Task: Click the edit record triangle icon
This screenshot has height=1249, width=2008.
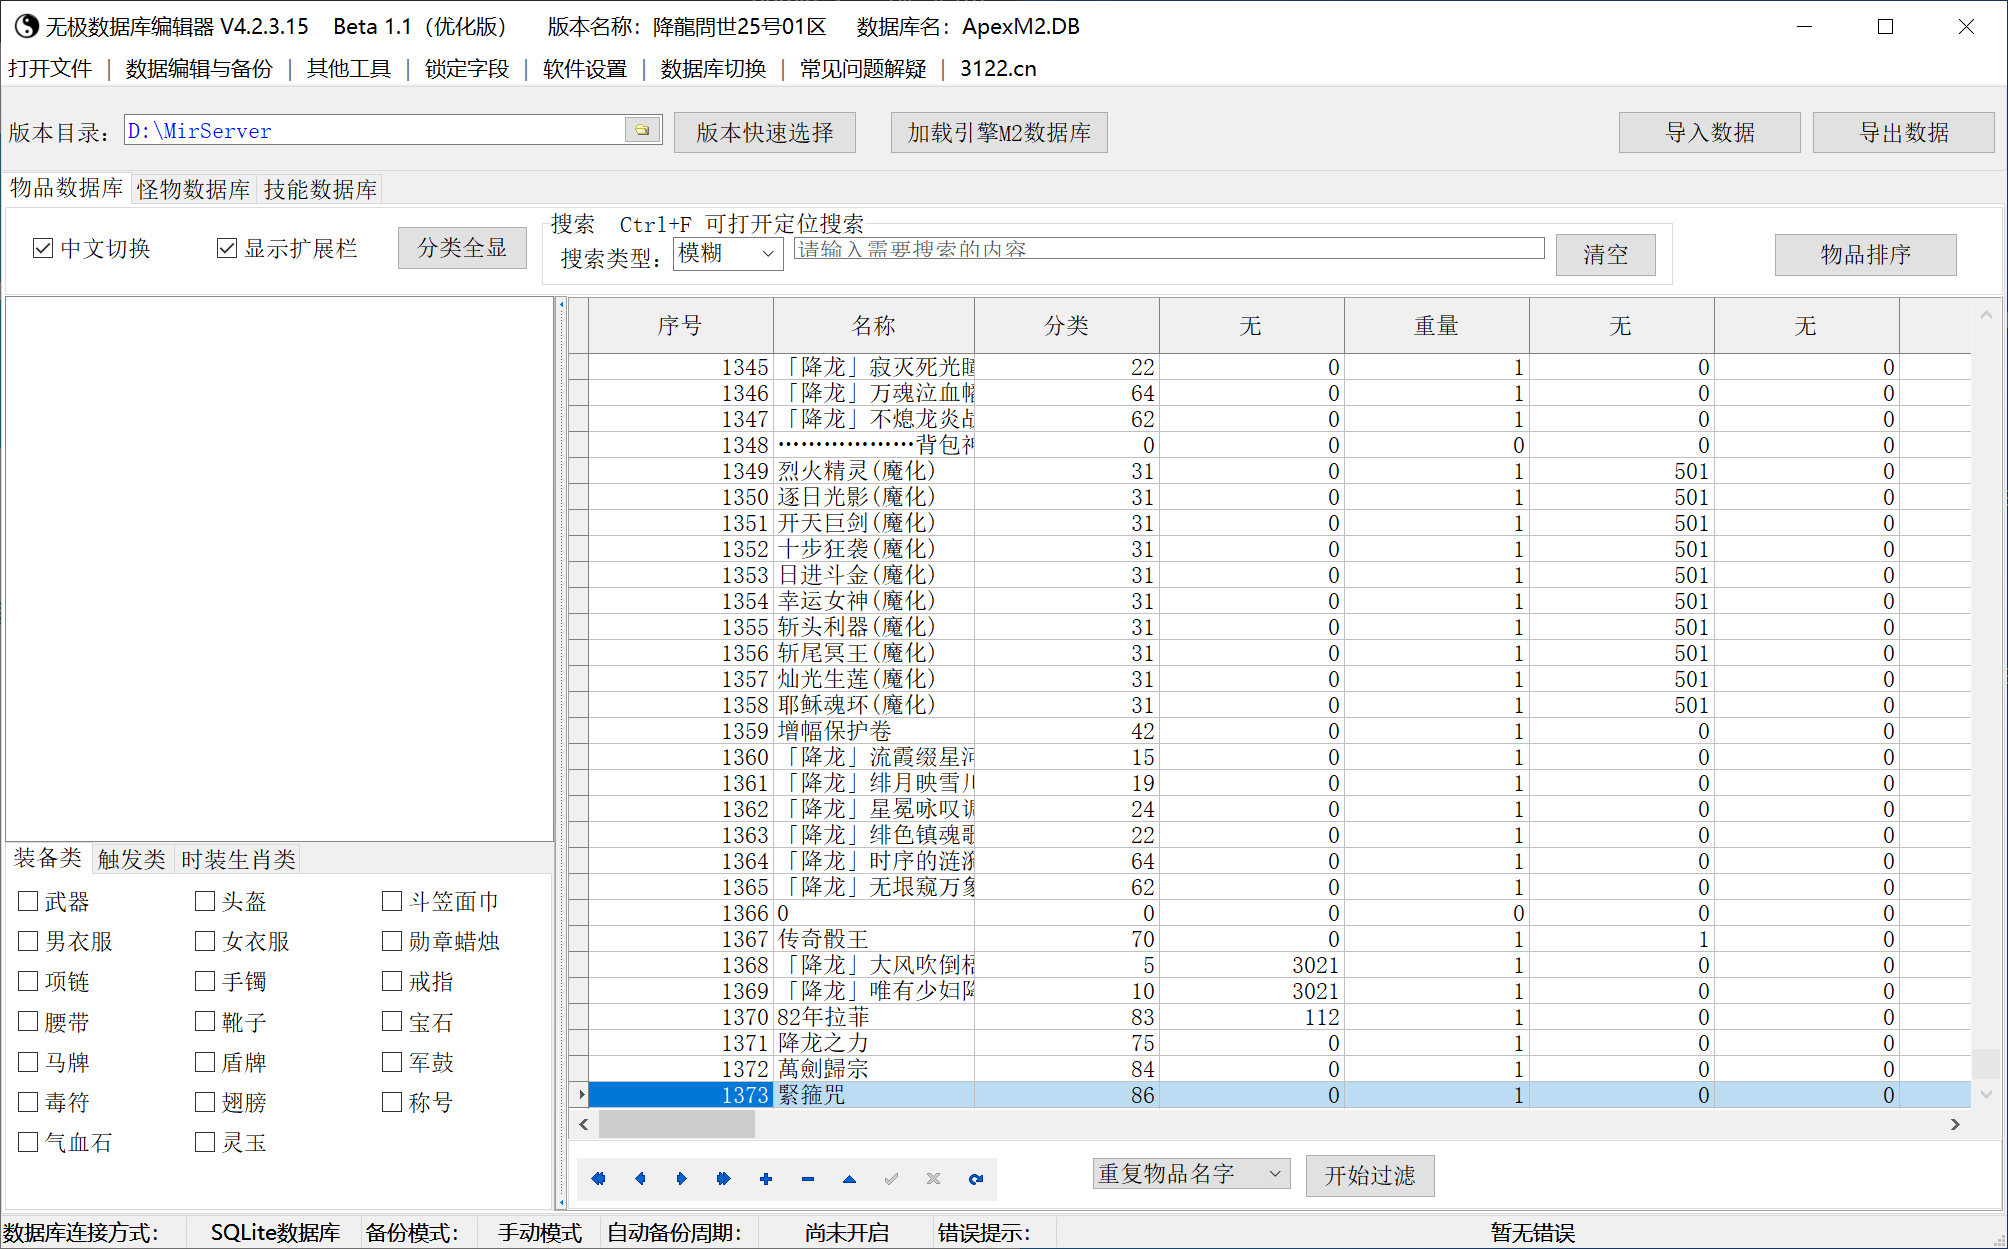Action: point(849,1178)
